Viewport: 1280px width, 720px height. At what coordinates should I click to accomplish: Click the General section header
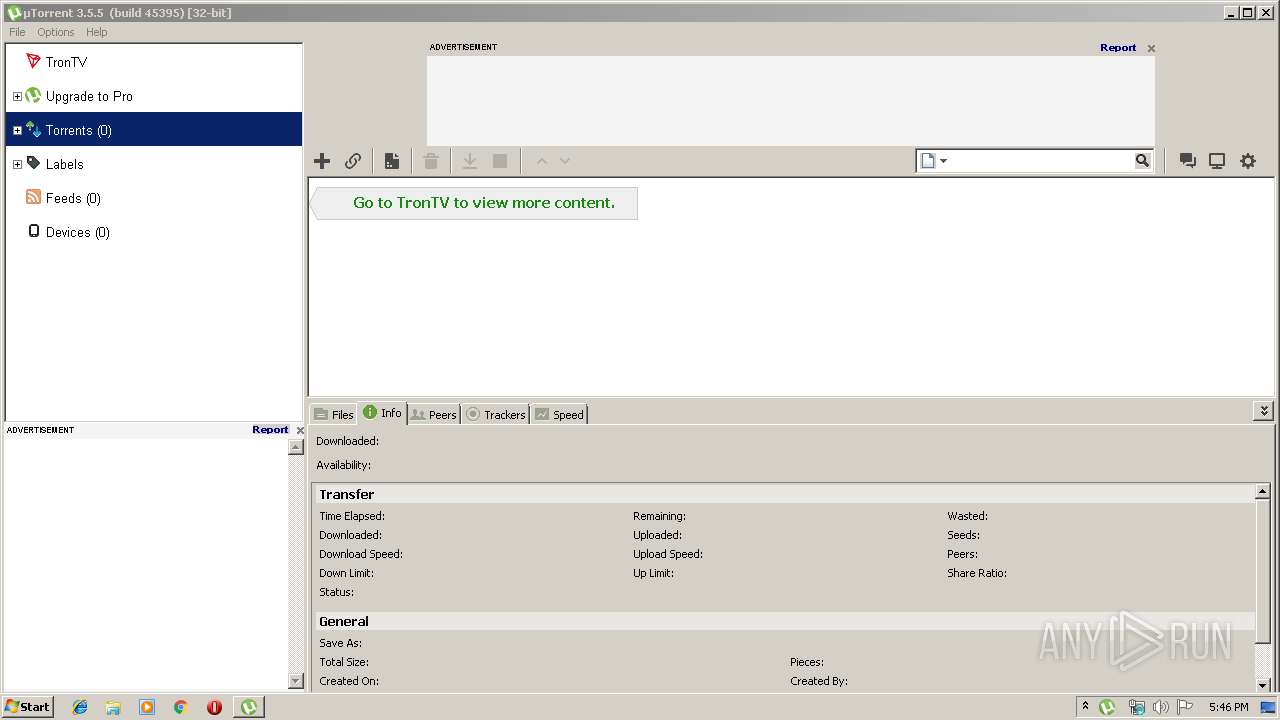(784, 621)
